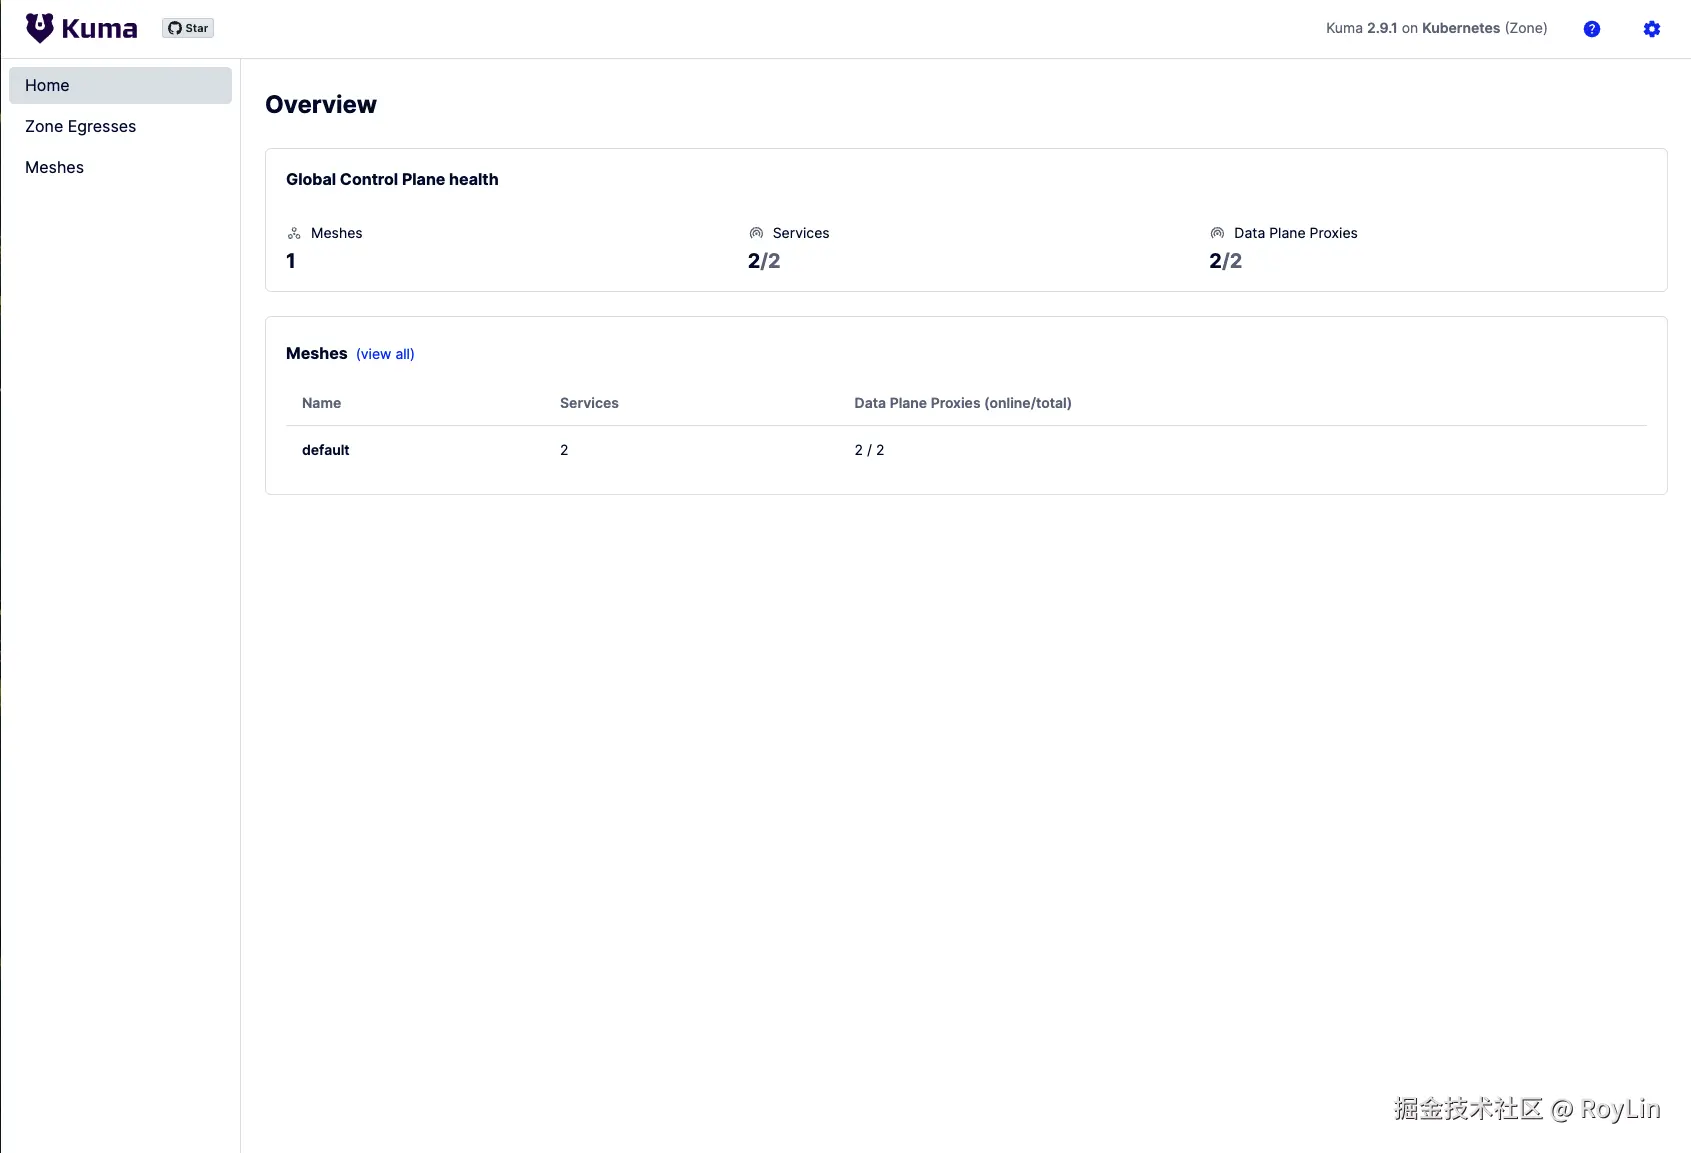This screenshot has width=1691, height=1153.
Task: Click the GitHub Star button
Action: [x=188, y=28]
